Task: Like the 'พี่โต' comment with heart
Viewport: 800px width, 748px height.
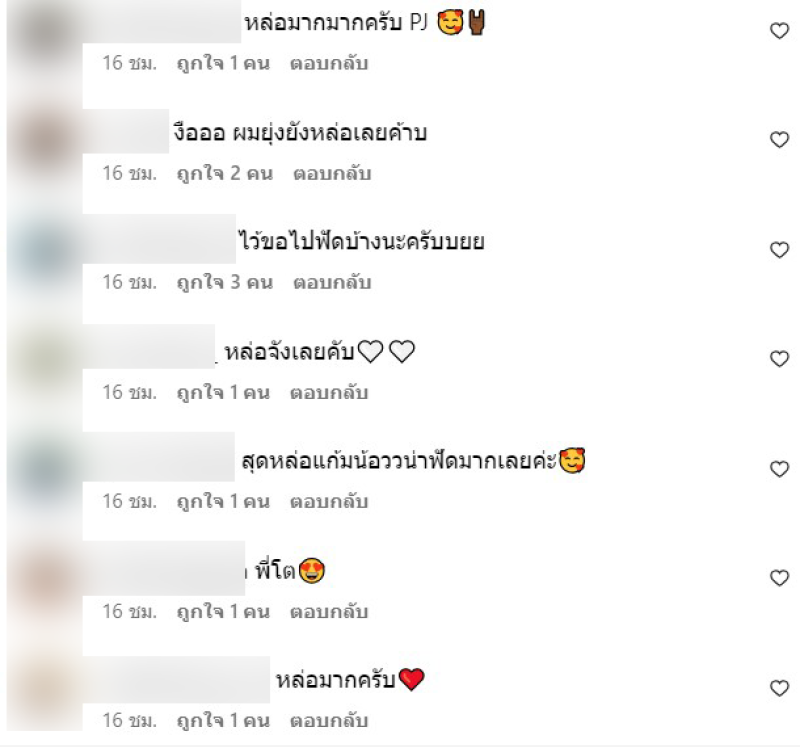Action: click(x=779, y=578)
